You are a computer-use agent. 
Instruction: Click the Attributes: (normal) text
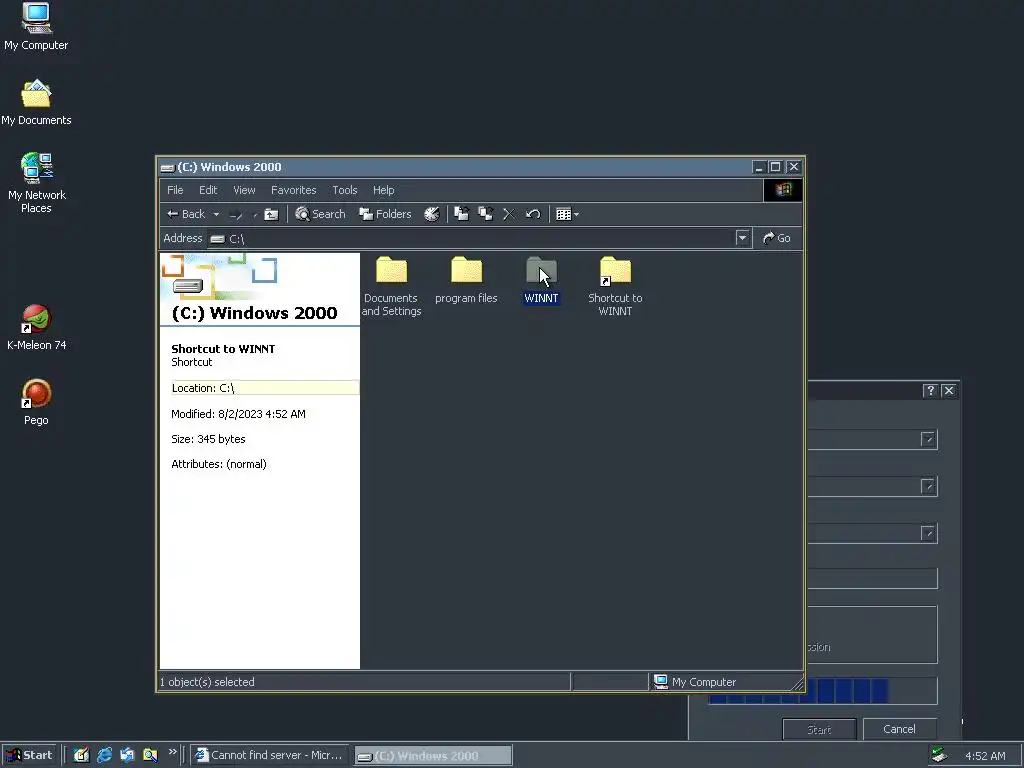pos(219,464)
